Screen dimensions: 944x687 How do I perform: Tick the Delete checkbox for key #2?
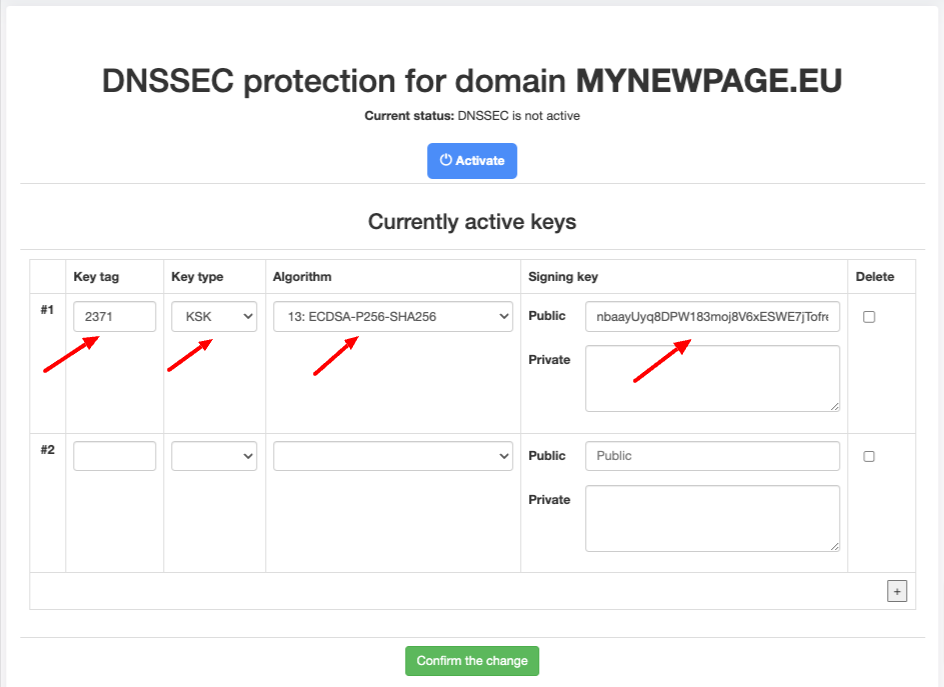869,456
